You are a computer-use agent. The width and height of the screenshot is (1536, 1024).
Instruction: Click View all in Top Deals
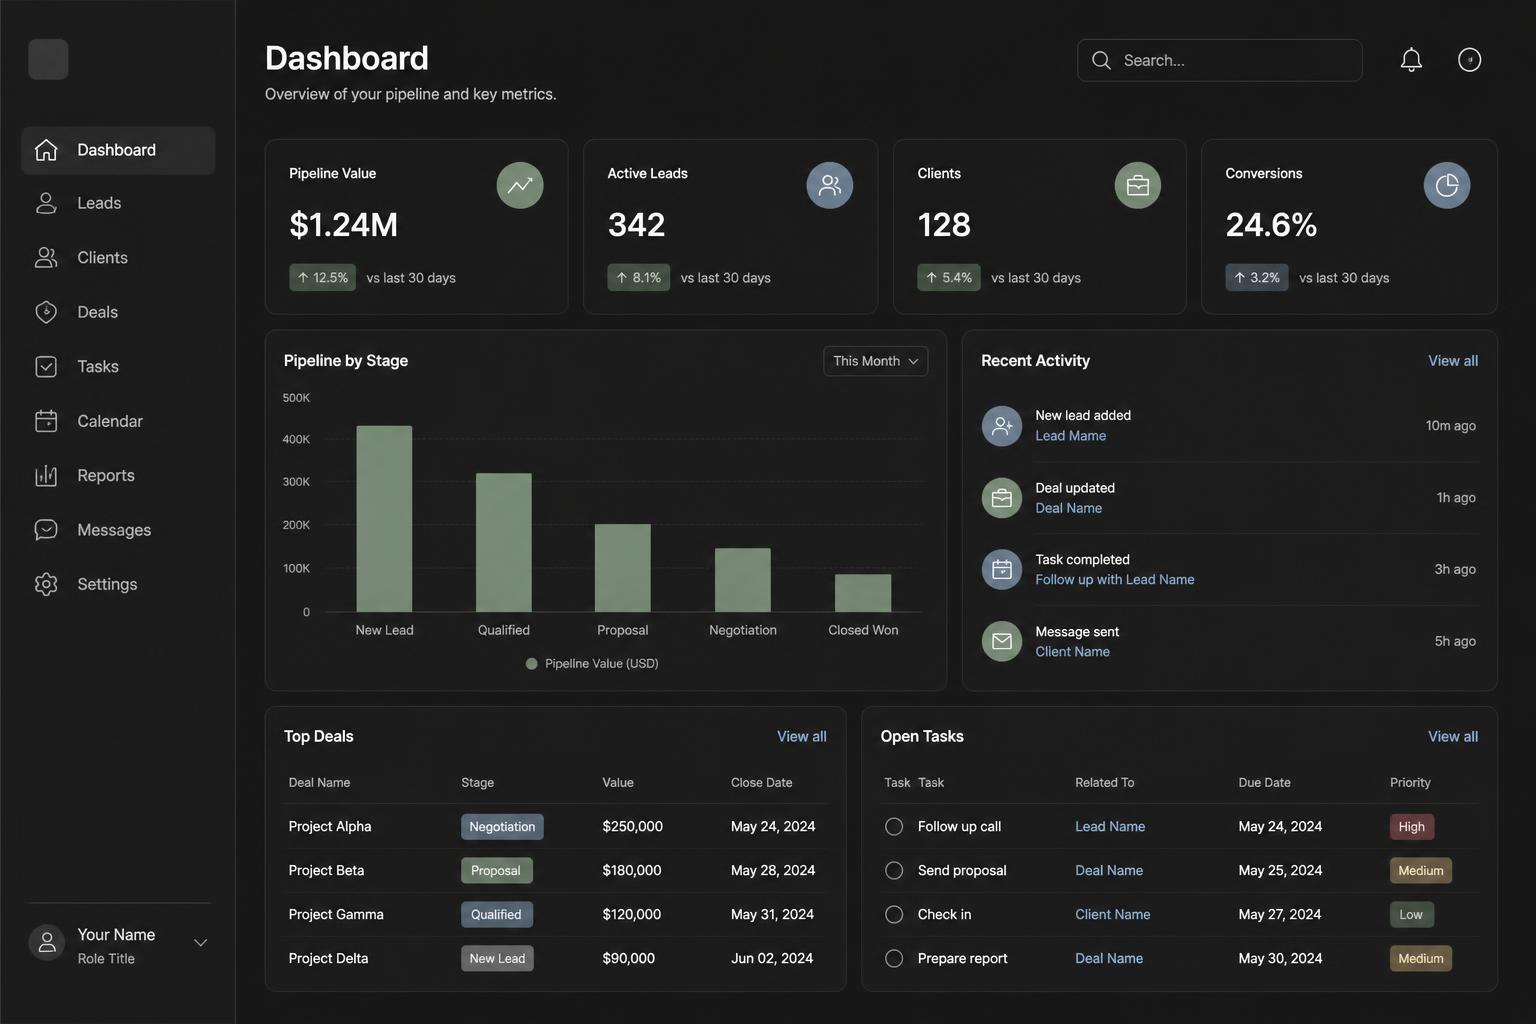pos(801,737)
